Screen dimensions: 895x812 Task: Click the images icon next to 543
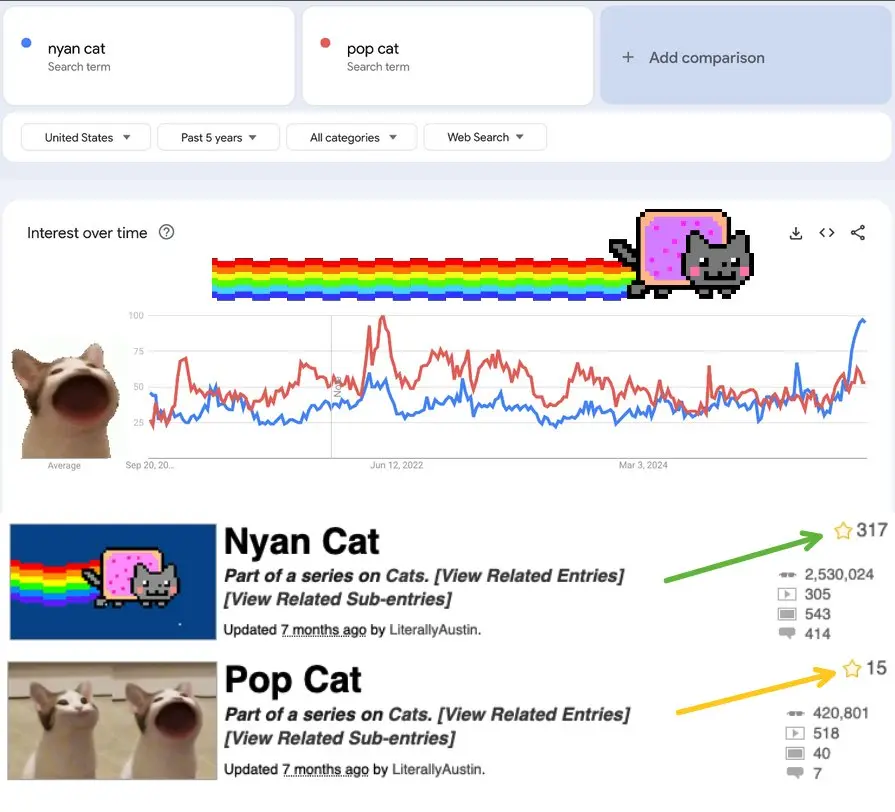click(x=787, y=614)
